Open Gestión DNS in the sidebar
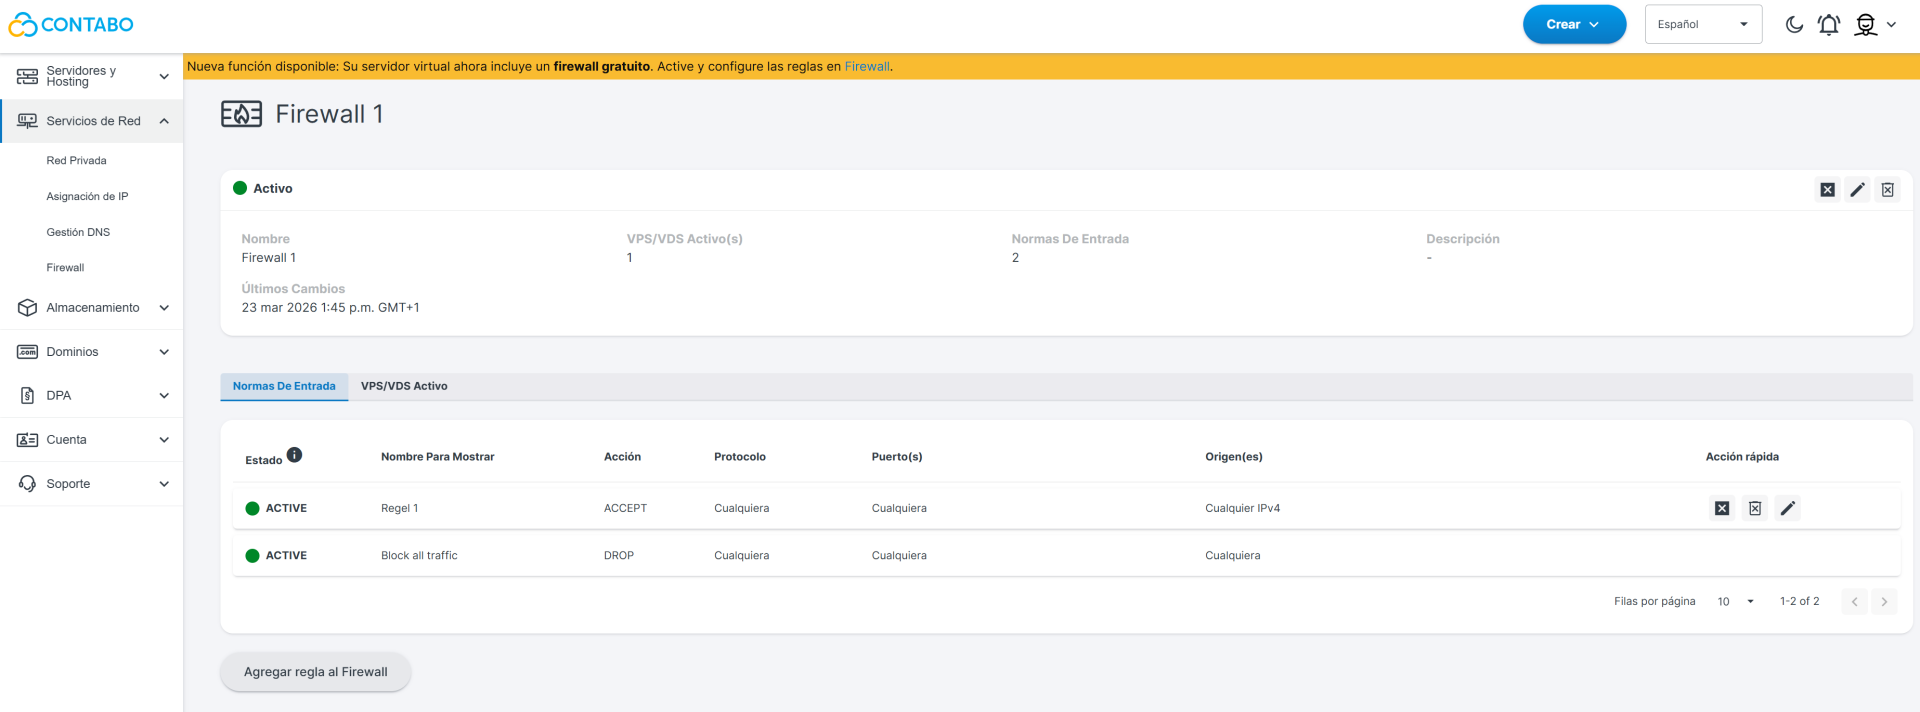The image size is (1920, 712). point(78,232)
